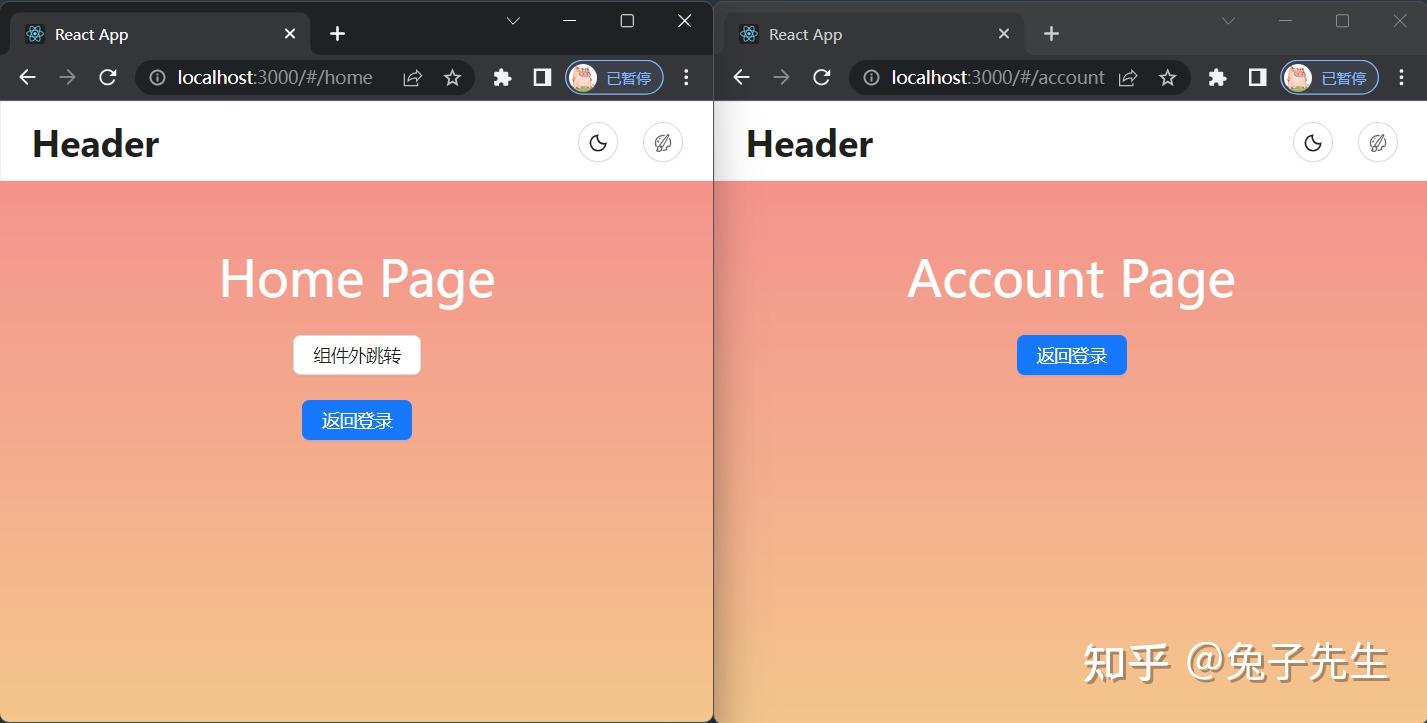Screen dimensions: 1427x723
Task: Maximize the account browser window
Action: [x=1342, y=21]
